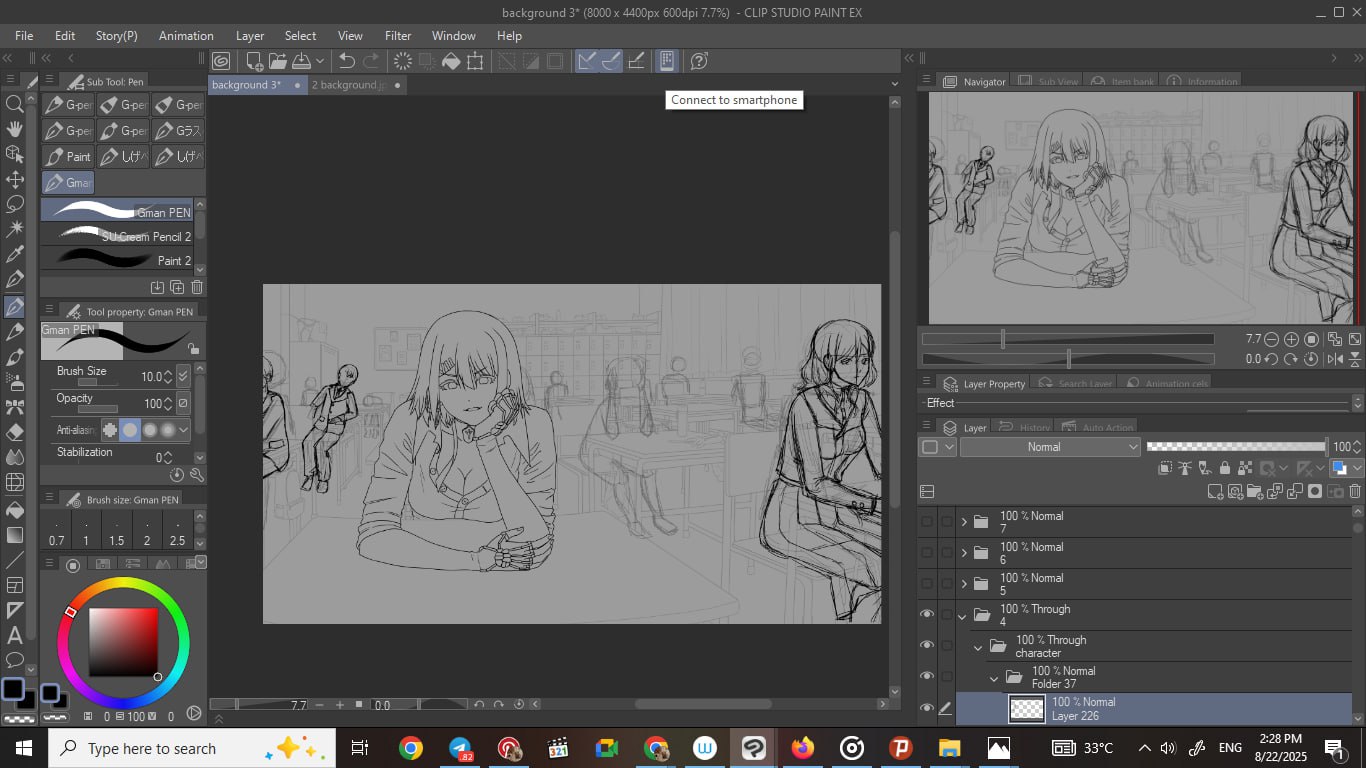Delete layer using the trash icon
The image size is (1366, 768).
pyautogui.click(x=1355, y=491)
